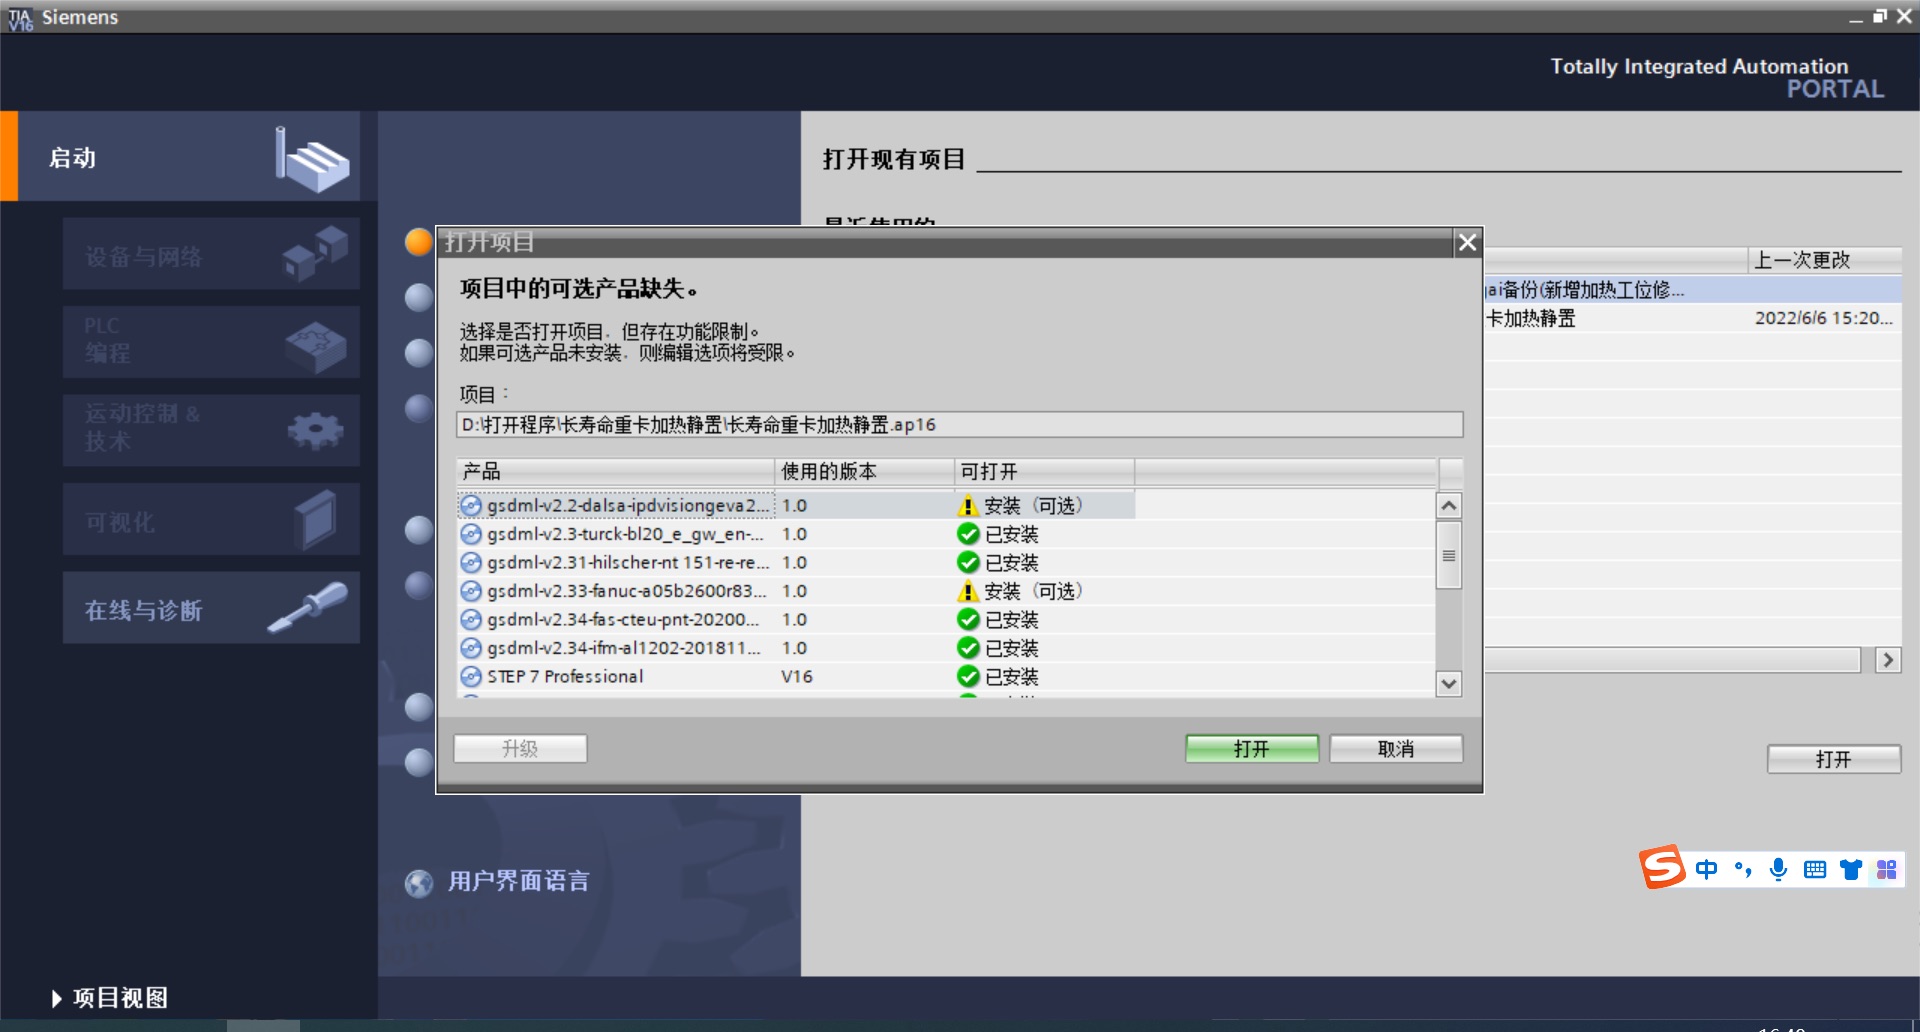1920x1032 pixels.
Task: Click the green check icon in the hilscher-nt row
Action: coord(968,563)
